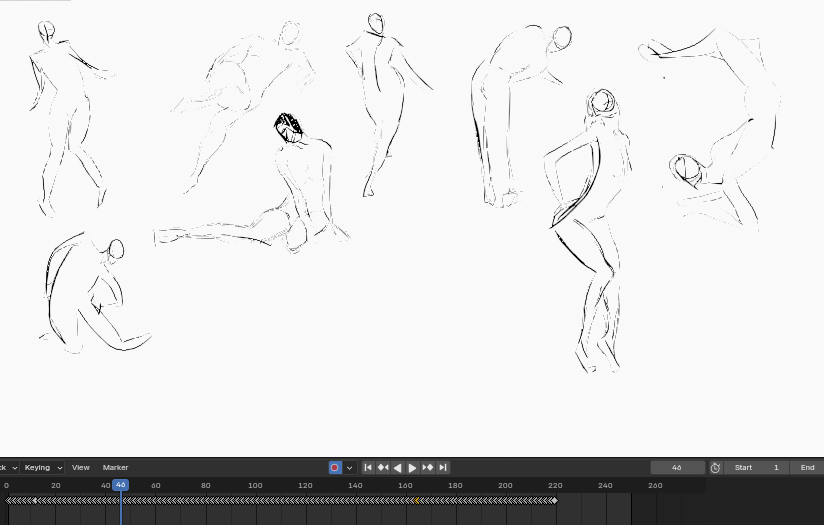
Task: Open the Keying dropdown
Action: coord(44,468)
